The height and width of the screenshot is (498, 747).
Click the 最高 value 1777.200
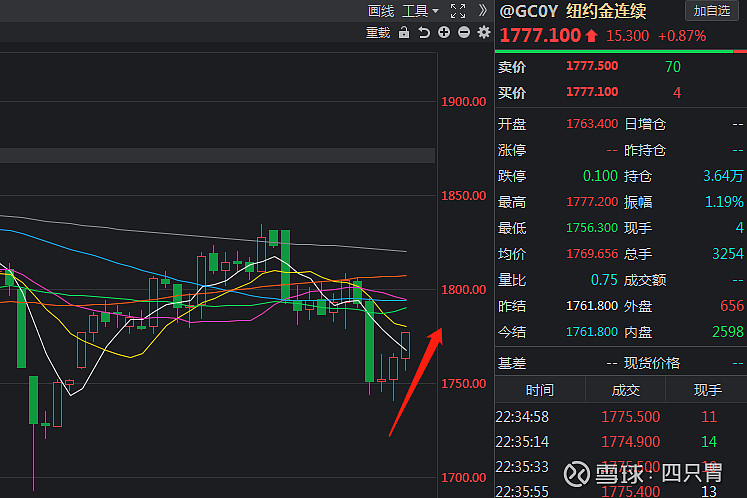pyautogui.click(x=592, y=202)
